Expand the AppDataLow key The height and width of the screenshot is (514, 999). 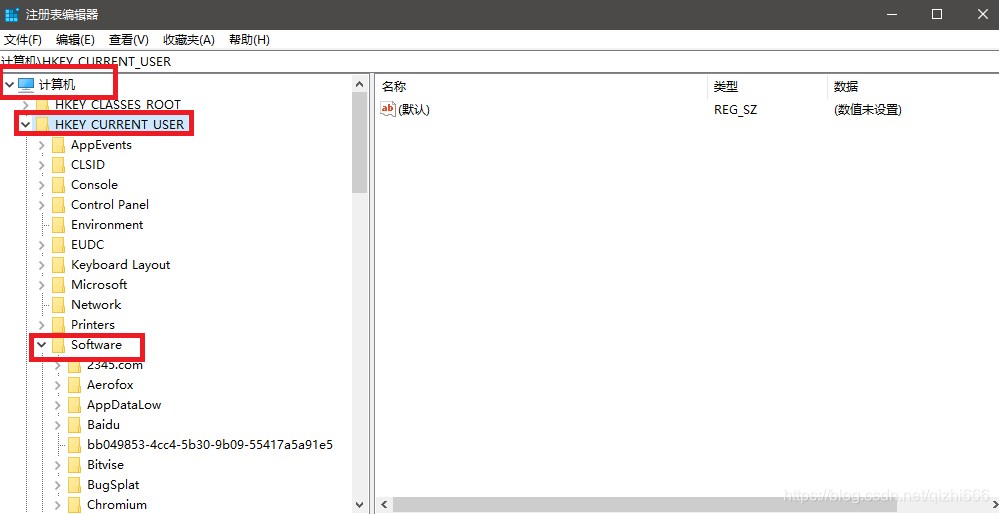(58, 405)
